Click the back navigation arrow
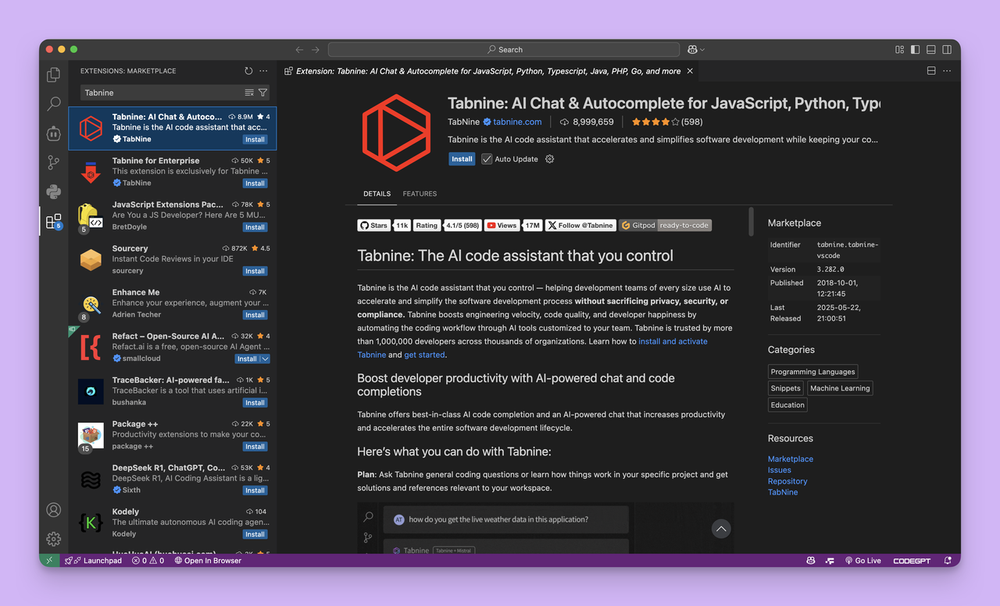Screen dimensions: 1000x606 point(298,48)
